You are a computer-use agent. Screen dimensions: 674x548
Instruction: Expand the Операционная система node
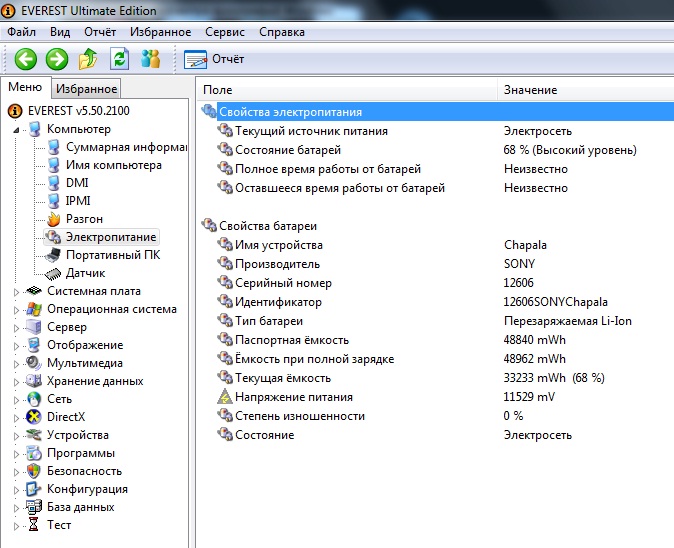point(16,310)
